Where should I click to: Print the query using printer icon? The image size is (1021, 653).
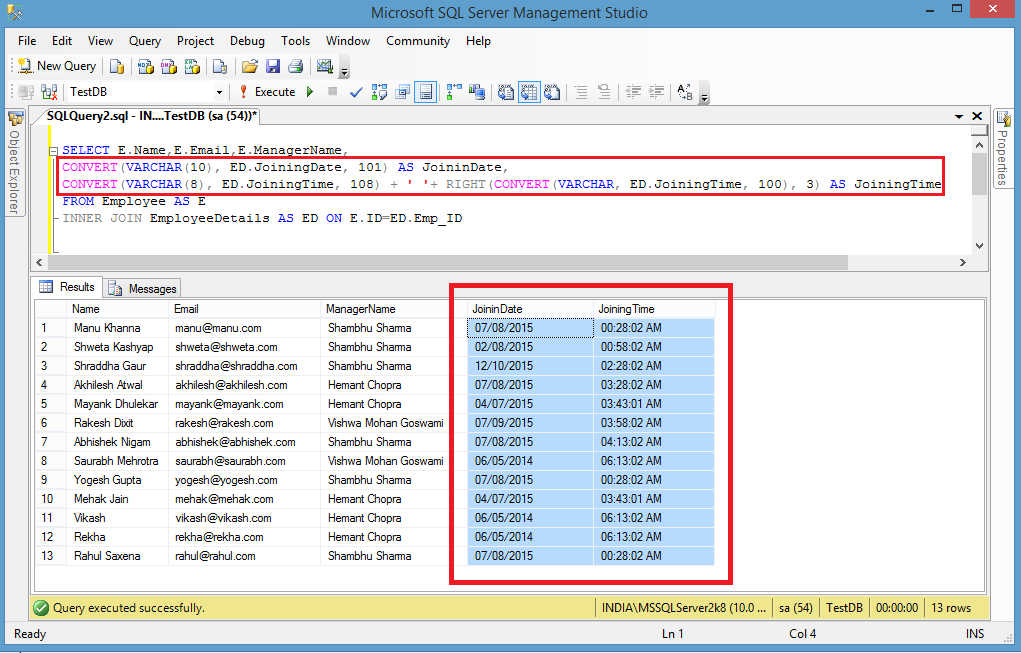(x=296, y=66)
